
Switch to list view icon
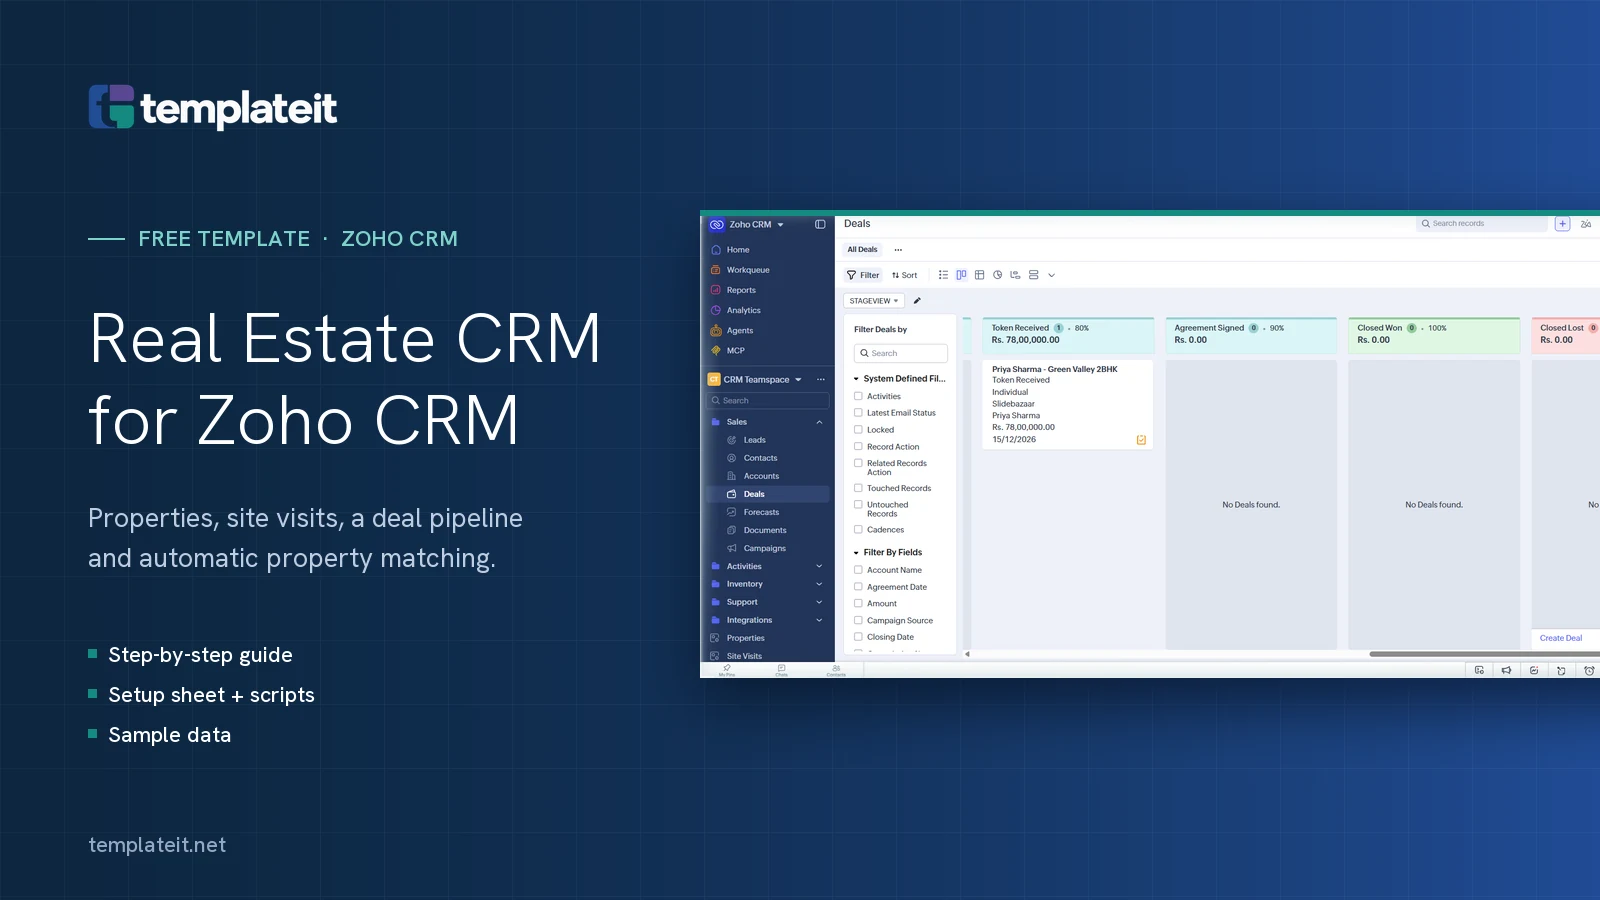point(943,275)
